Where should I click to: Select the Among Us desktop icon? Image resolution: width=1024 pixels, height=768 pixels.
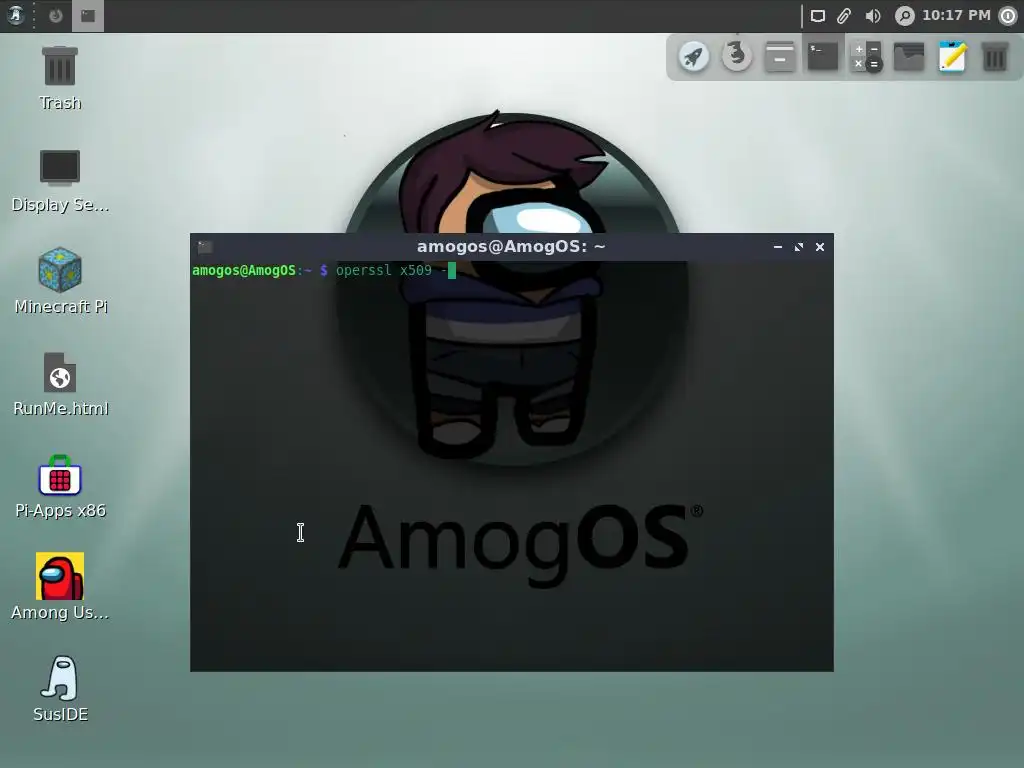(x=60, y=586)
